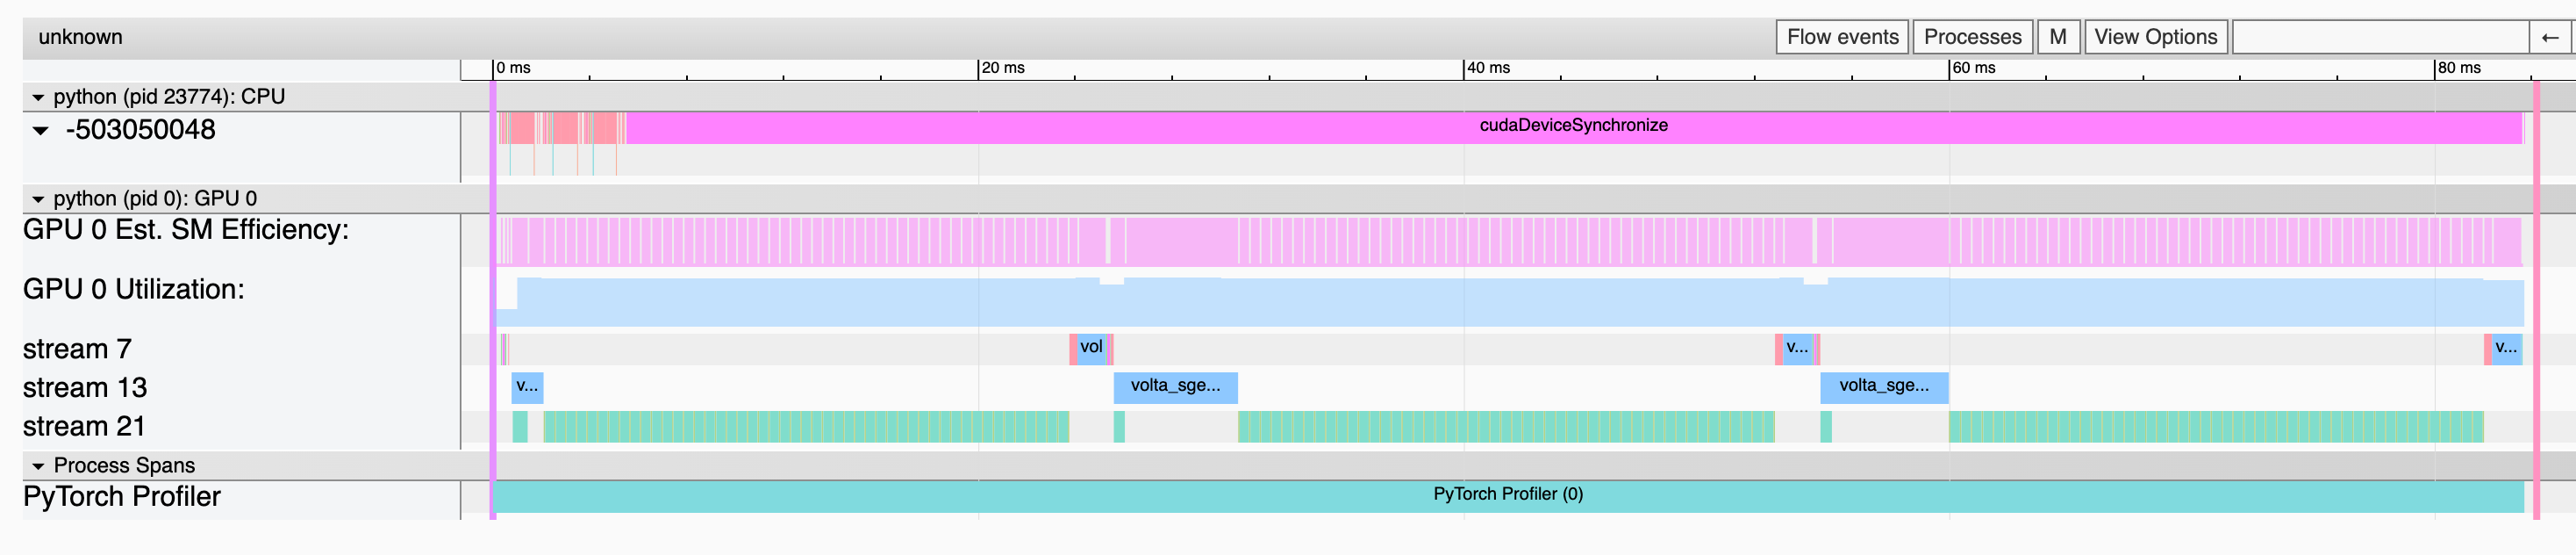Screen dimensions: 2576x555
Task: Click the 60 ms ruler mark
Action: coord(1973,68)
